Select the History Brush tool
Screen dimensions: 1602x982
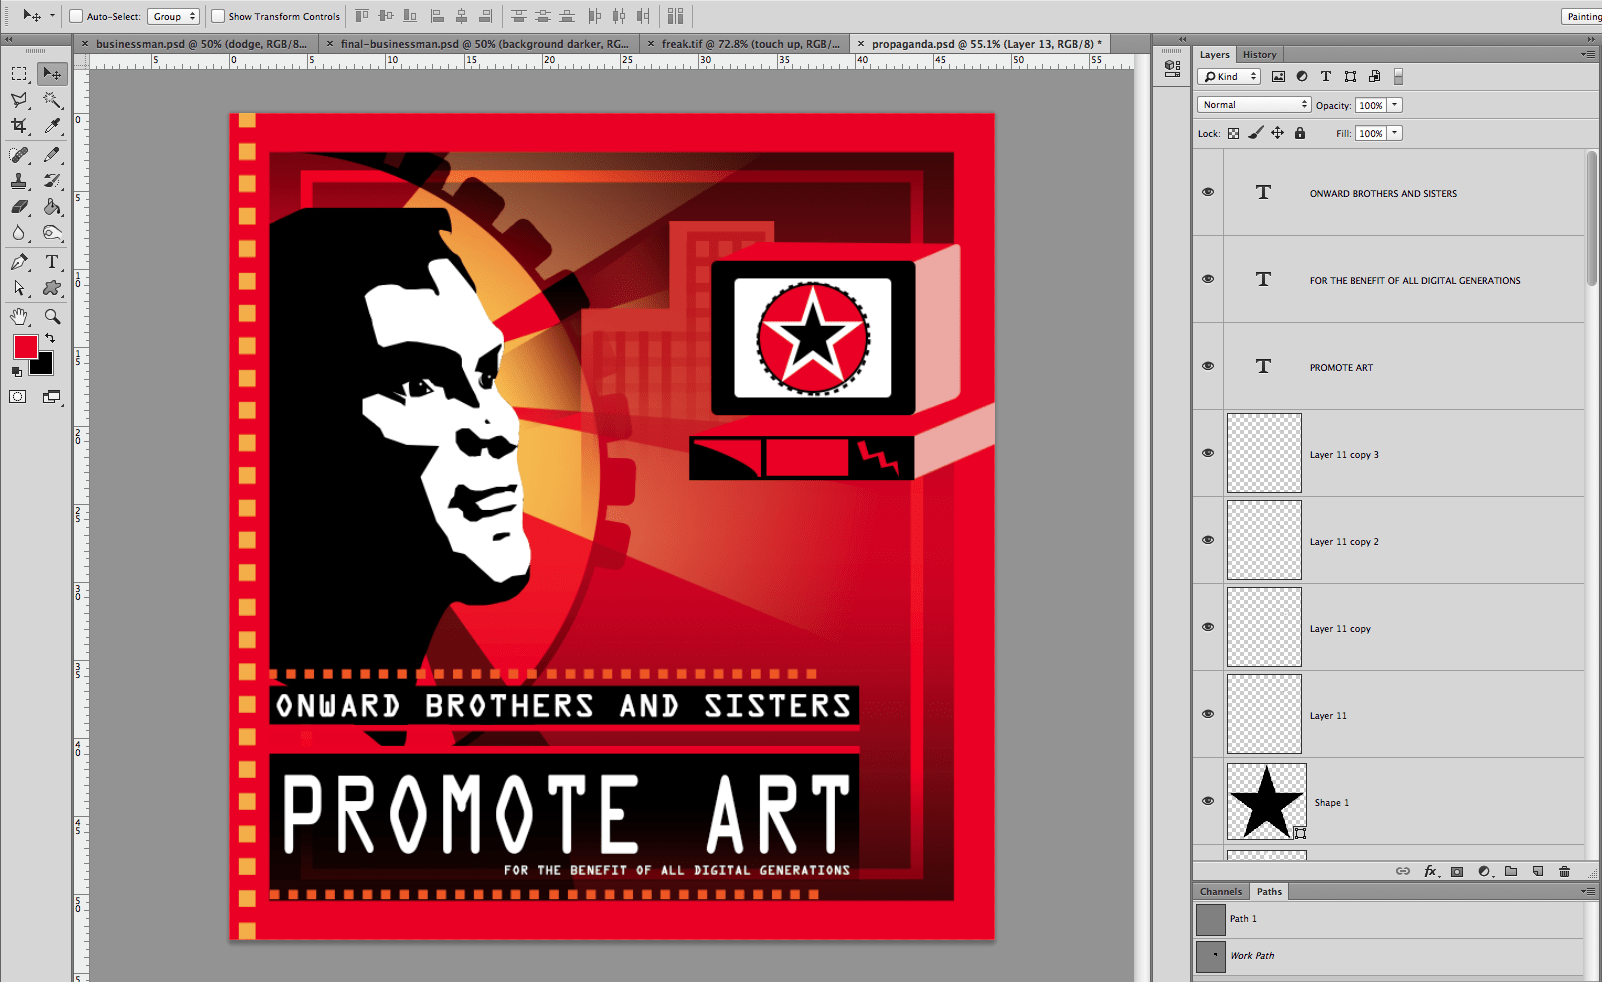point(52,181)
